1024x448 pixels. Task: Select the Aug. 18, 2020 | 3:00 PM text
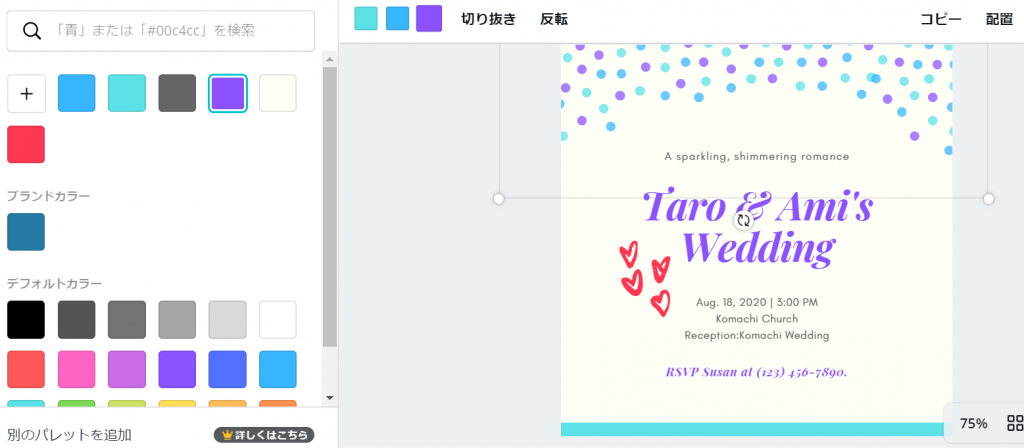(x=756, y=302)
